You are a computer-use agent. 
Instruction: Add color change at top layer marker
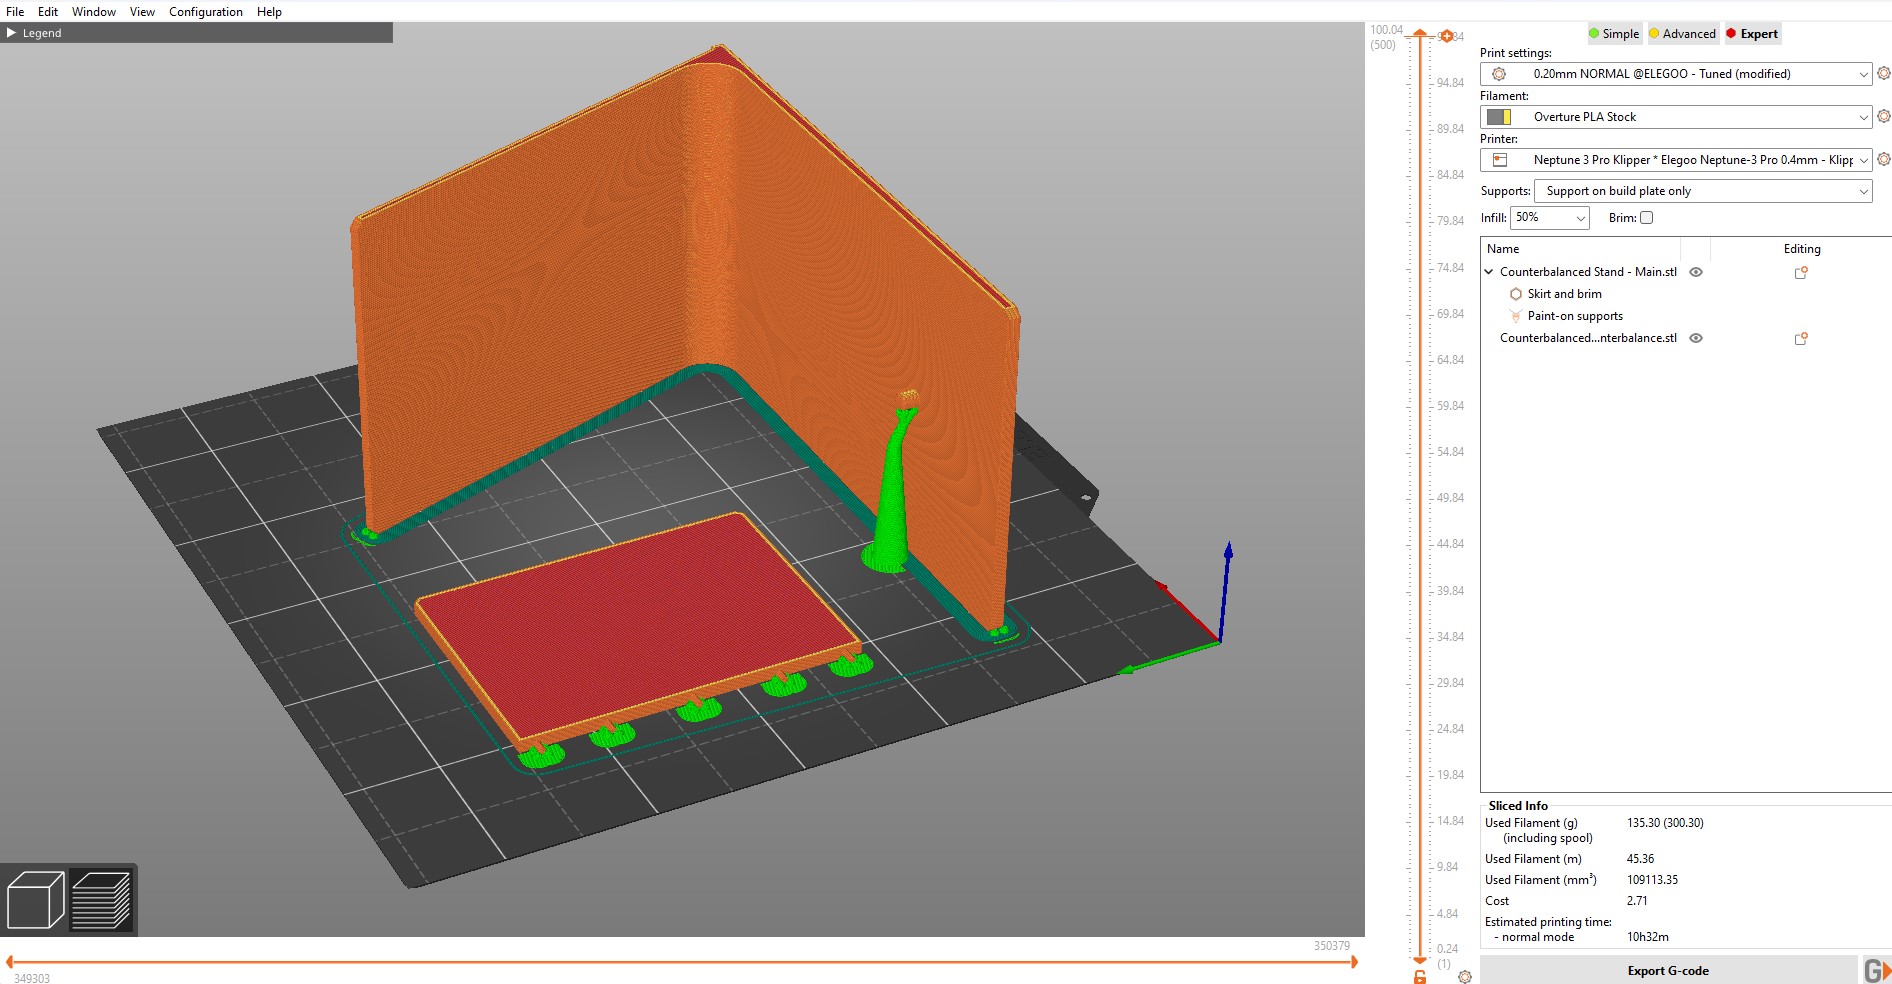(1446, 36)
